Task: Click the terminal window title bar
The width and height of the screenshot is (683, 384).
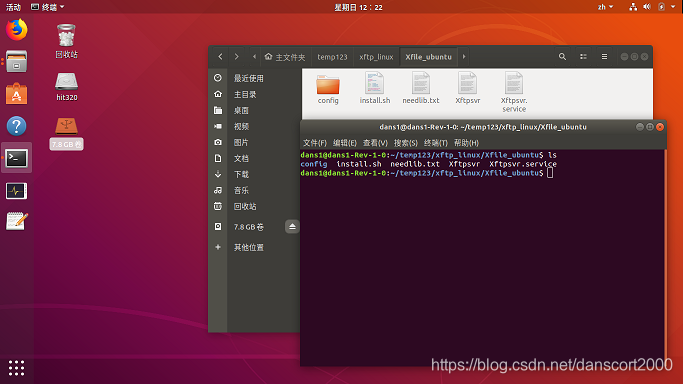Action: tap(483, 127)
